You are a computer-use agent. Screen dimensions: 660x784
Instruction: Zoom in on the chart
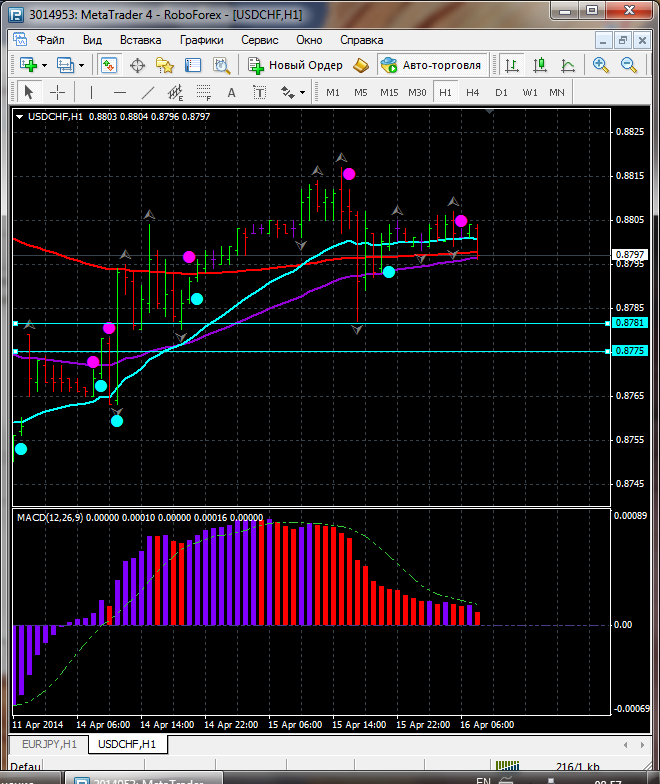(x=601, y=65)
